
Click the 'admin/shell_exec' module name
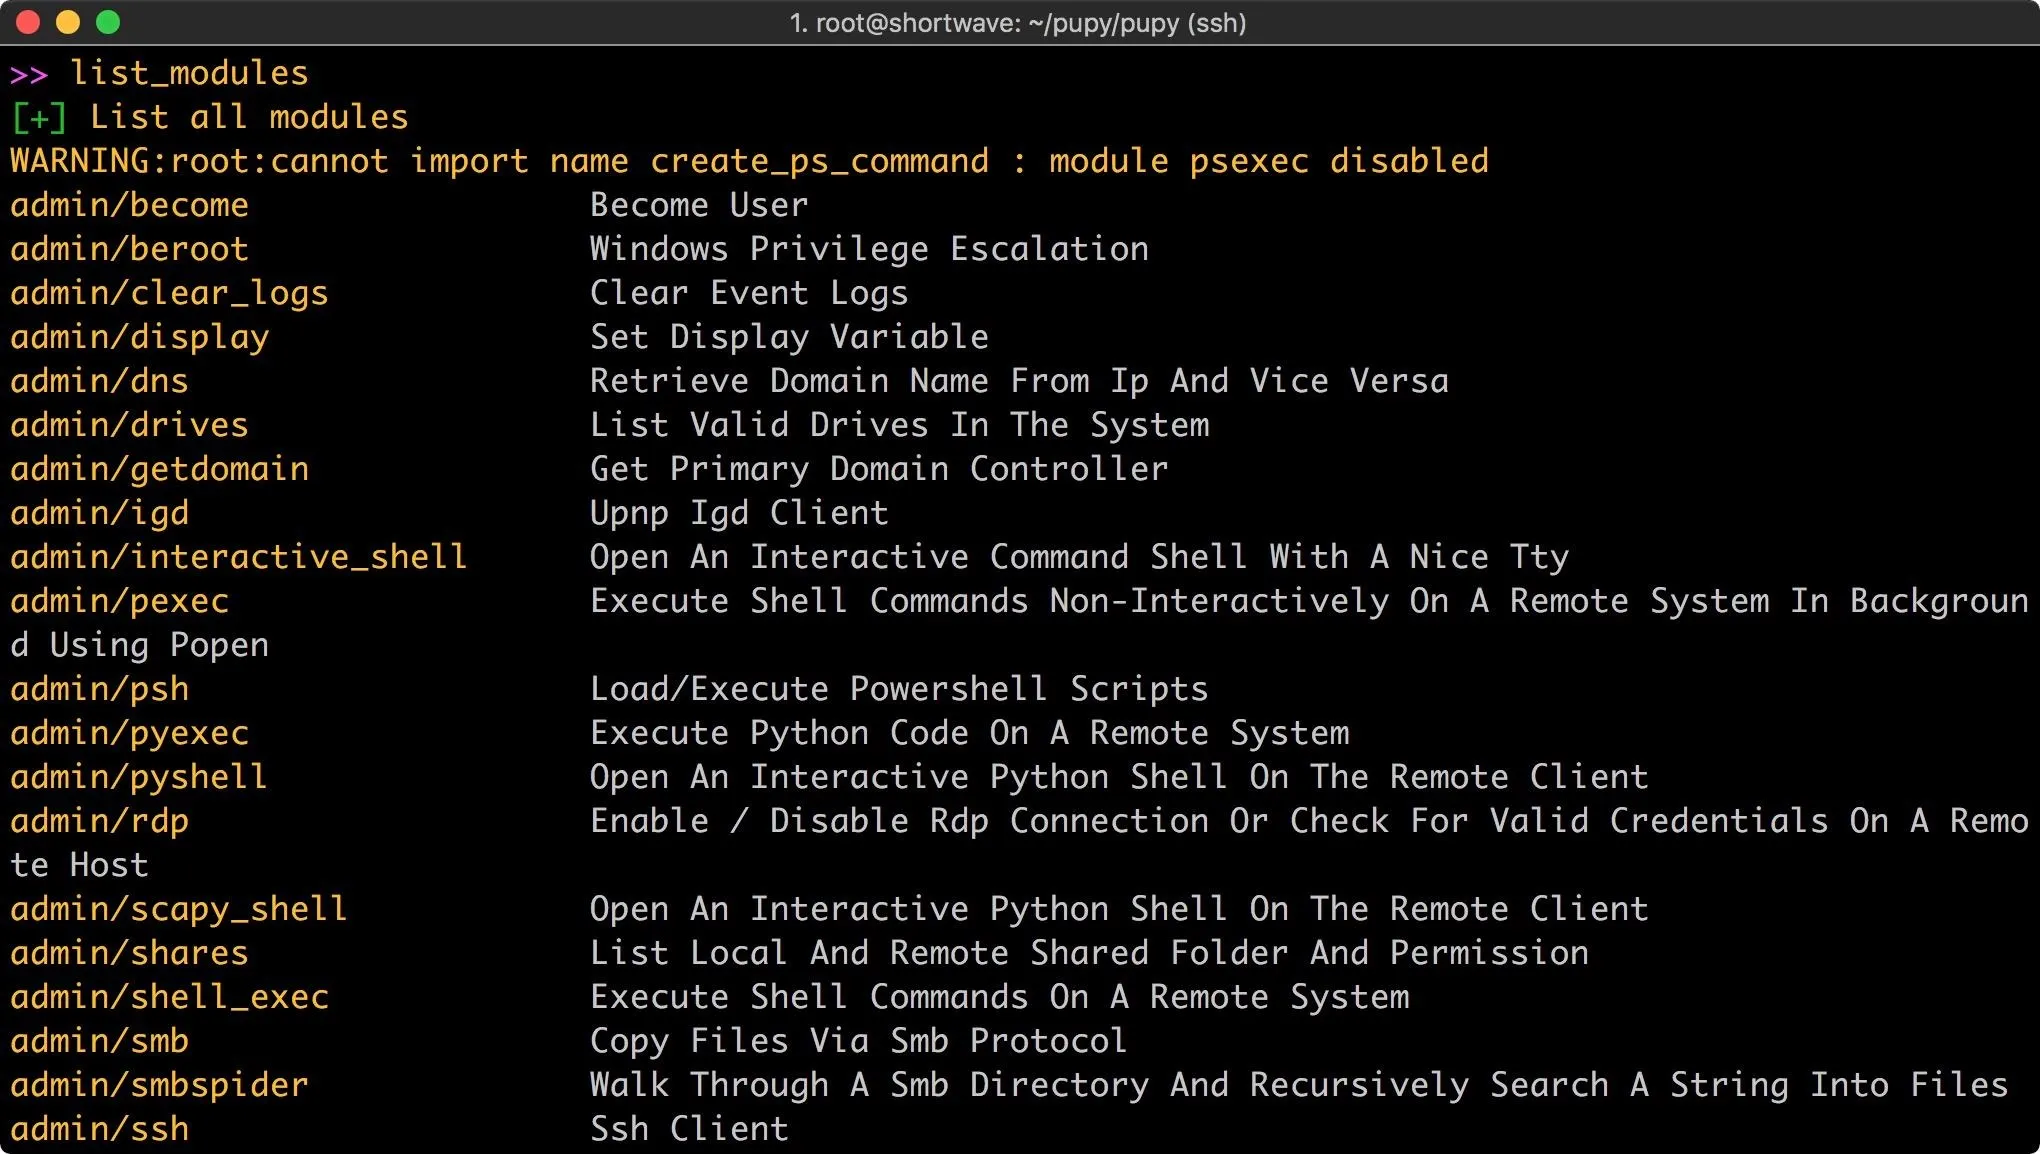click(169, 997)
